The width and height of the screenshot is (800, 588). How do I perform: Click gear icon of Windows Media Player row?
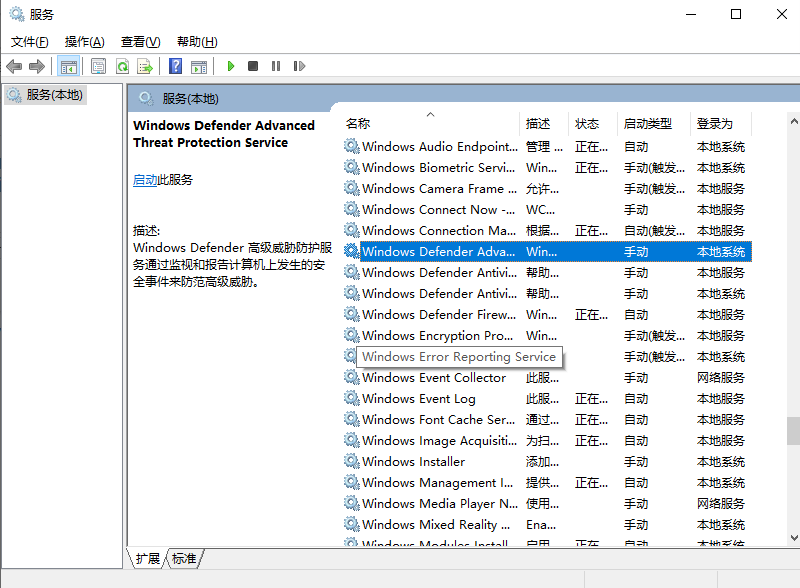[x=352, y=503]
